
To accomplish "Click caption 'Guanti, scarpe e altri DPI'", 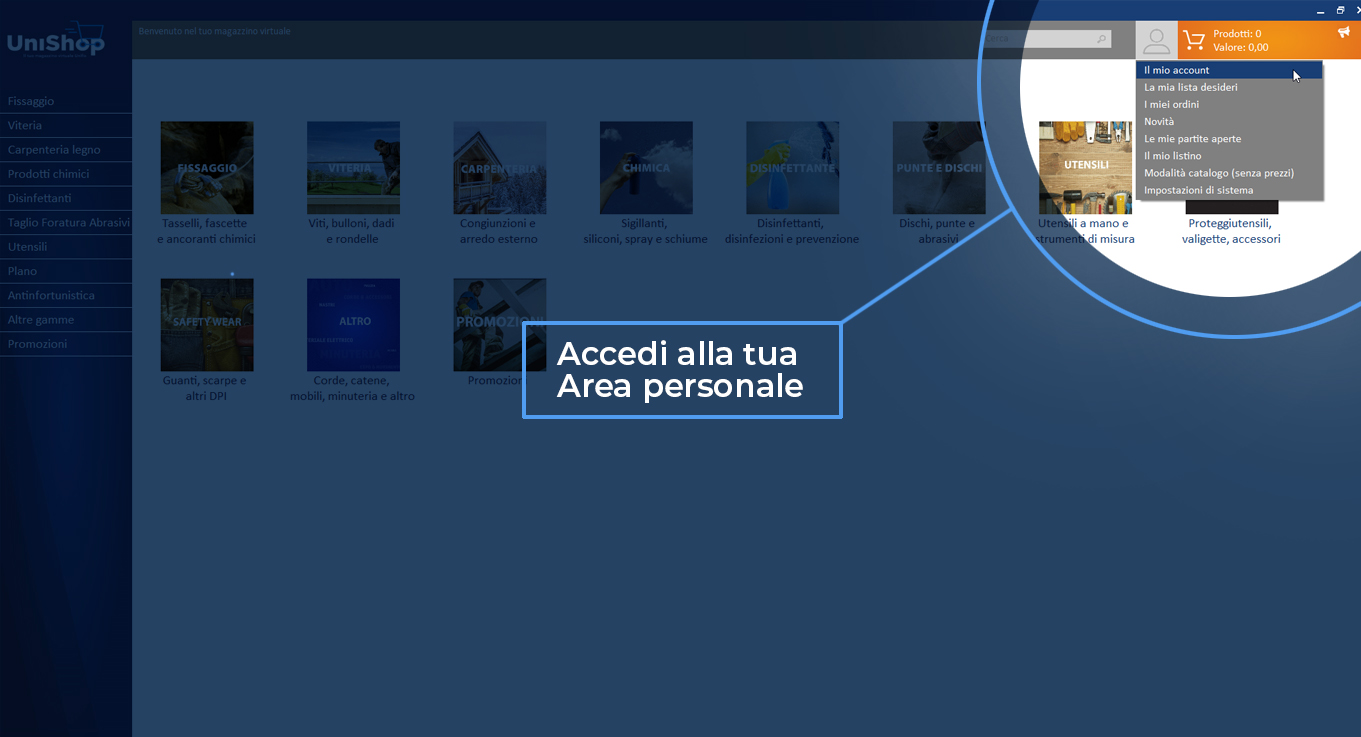I will coord(205,388).
